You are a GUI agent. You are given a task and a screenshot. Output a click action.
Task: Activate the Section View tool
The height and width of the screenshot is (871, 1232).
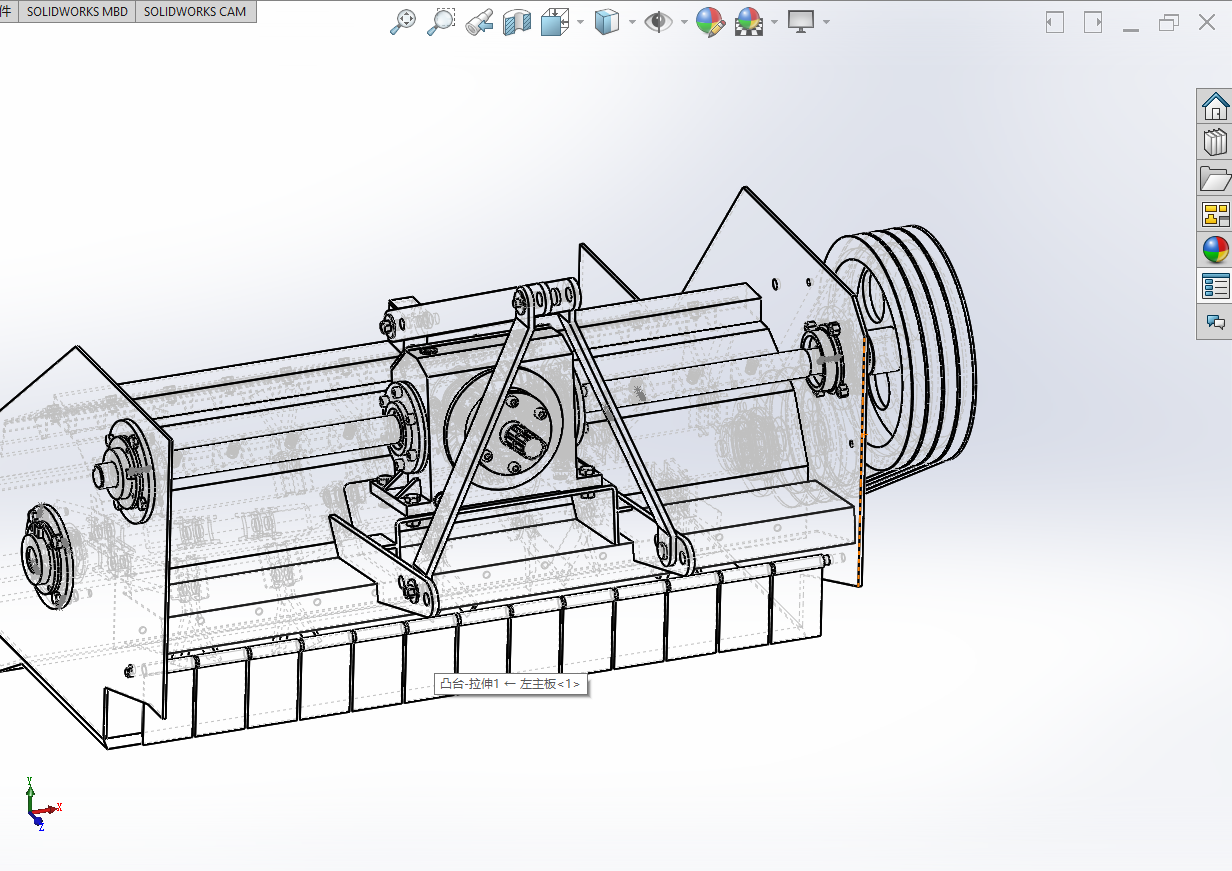point(516,22)
